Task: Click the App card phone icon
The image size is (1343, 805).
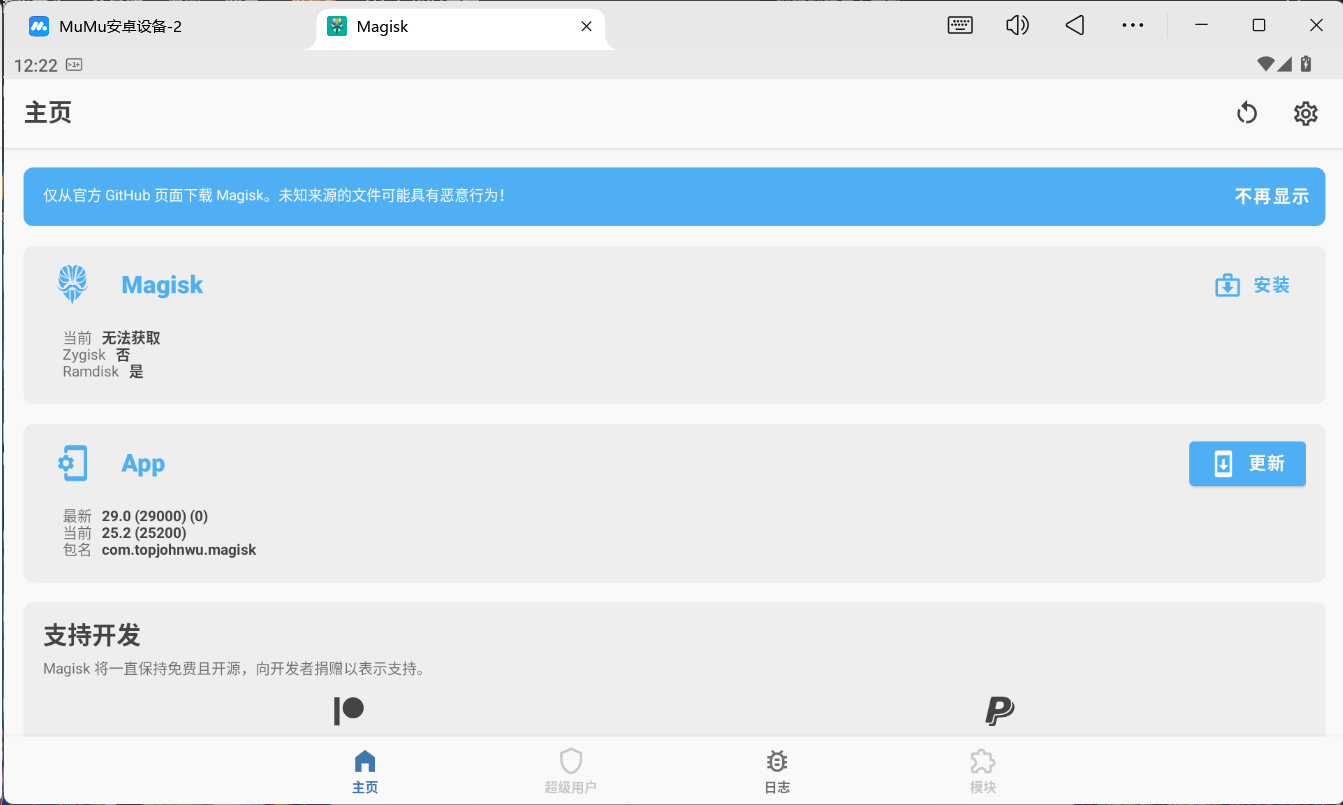Action: [x=72, y=462]
